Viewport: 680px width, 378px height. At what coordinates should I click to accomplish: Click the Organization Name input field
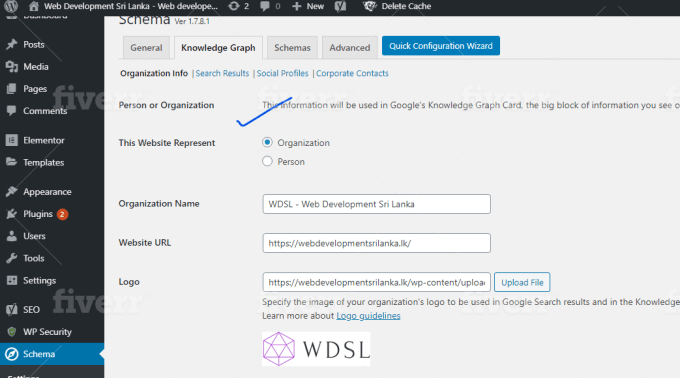pyautogui.click(x=376, y=204)
